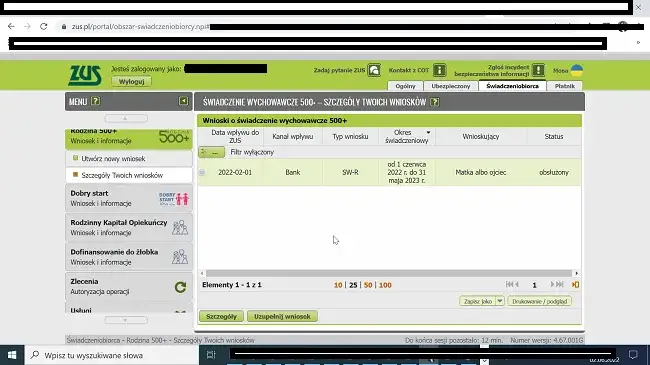Open Zadaj pytanie ZUS chat icon

click(374, 70)
